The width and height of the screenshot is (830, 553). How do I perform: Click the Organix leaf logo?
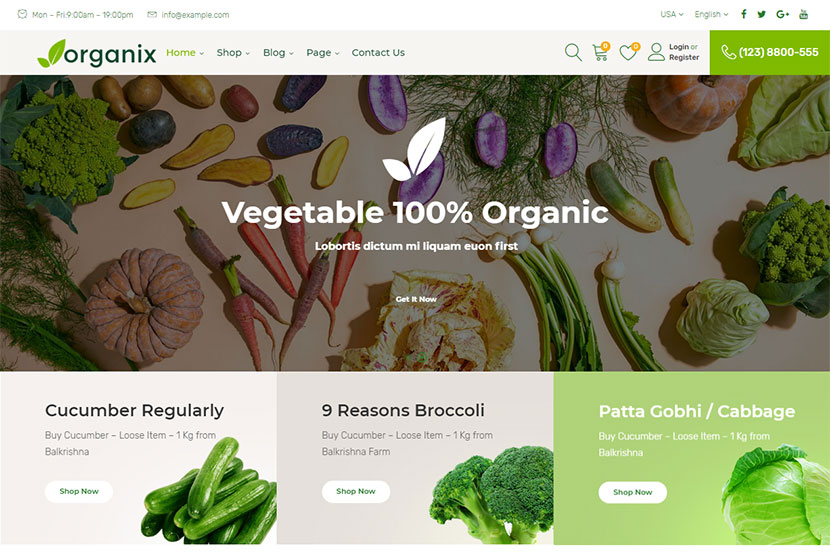point(97,53)
